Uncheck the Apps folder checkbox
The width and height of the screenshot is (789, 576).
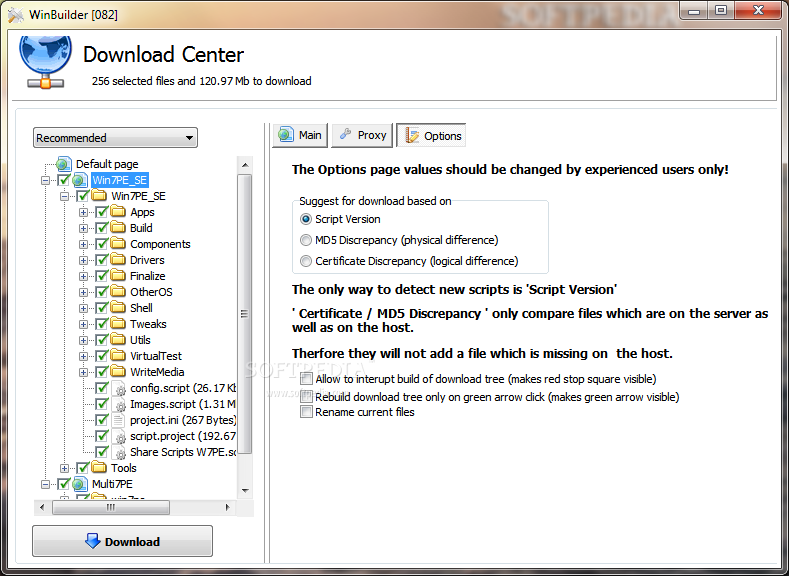point(102,212)
